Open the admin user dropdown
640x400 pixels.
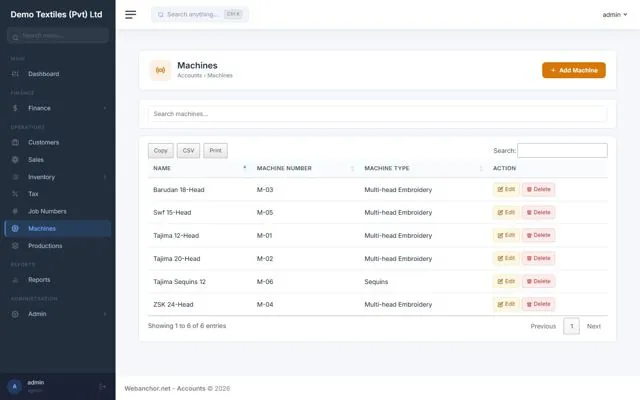coord(615,15)
